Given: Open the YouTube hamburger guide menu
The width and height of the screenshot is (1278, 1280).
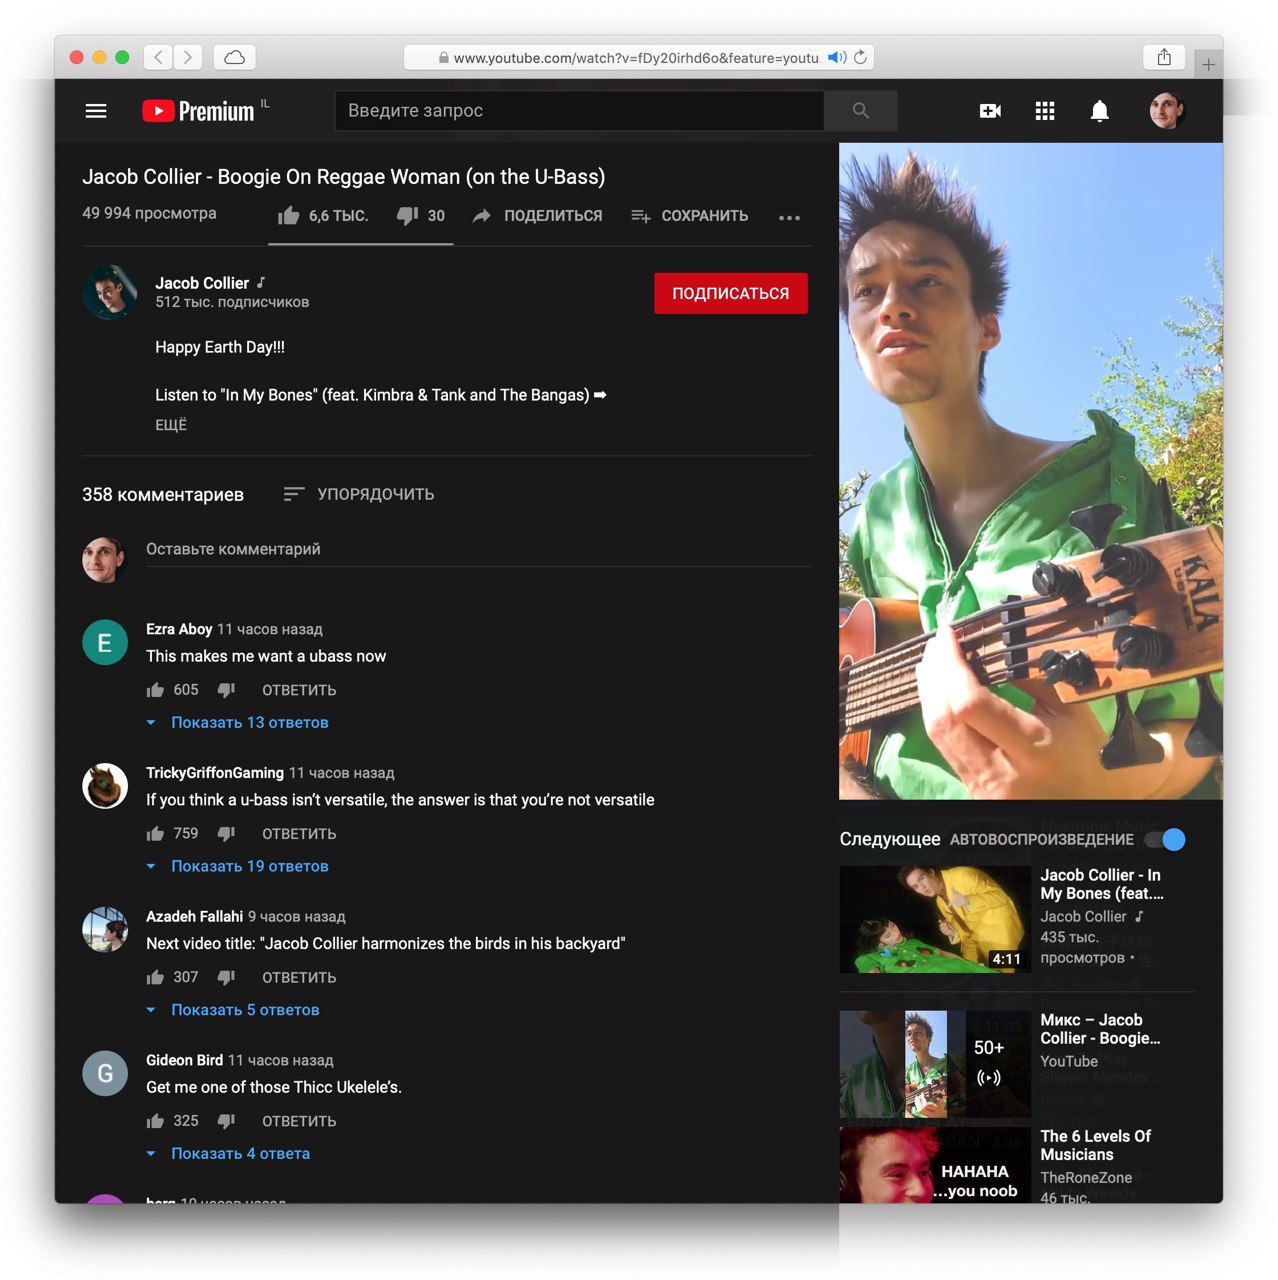Looking at the screenshot, I should pos(96,111).
